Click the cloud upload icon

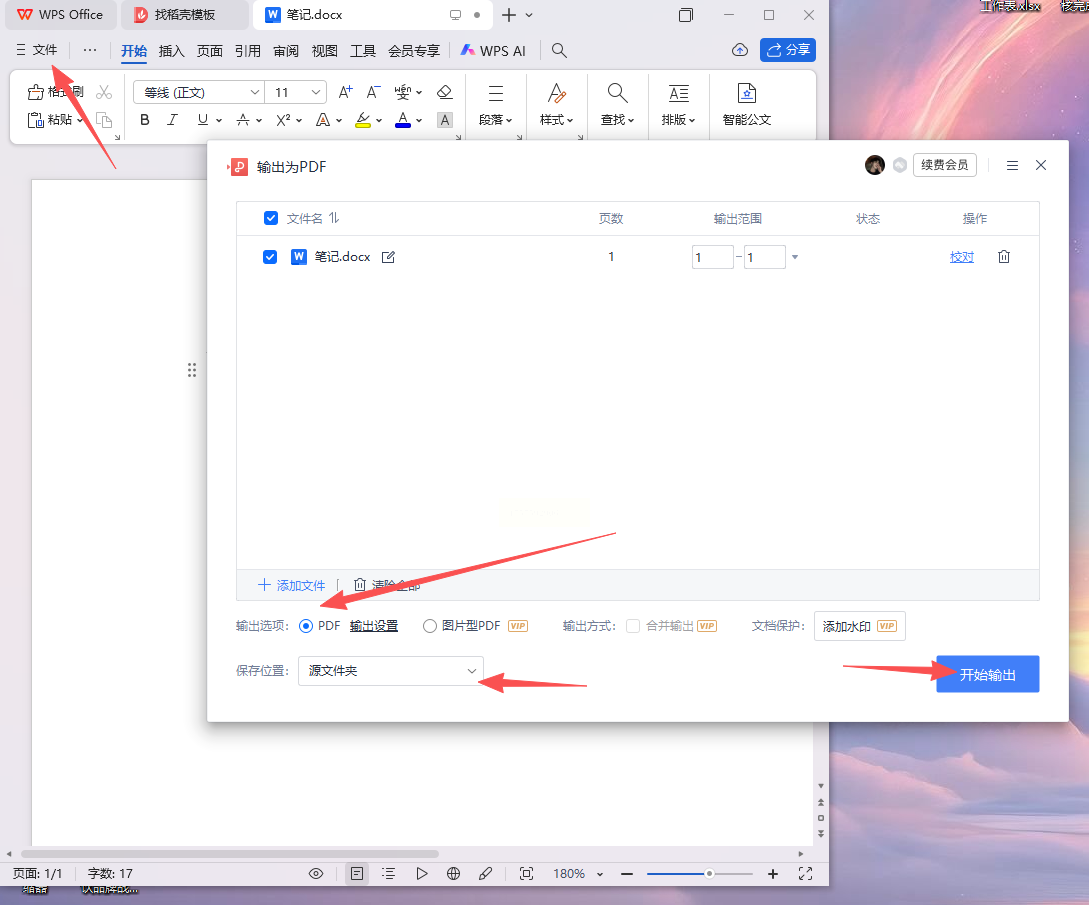pos(740,50)
